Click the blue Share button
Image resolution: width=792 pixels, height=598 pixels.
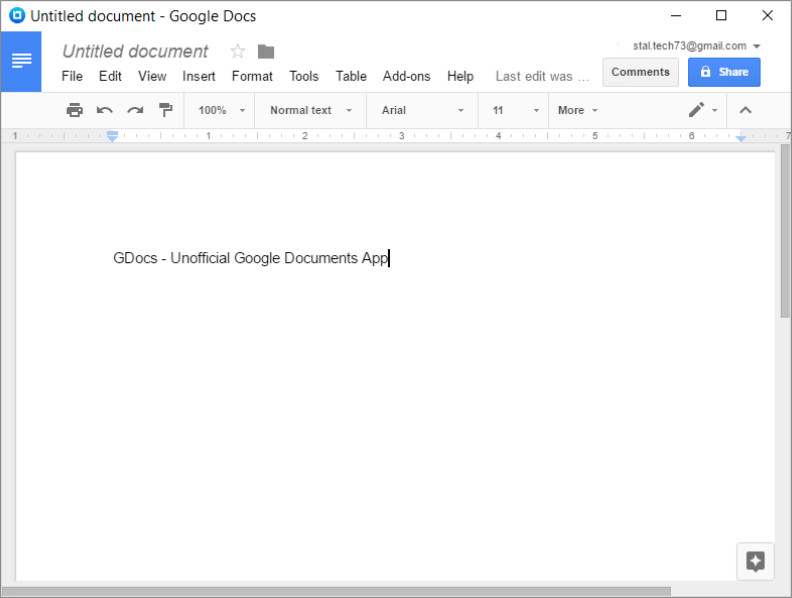[x=724, y=72]
